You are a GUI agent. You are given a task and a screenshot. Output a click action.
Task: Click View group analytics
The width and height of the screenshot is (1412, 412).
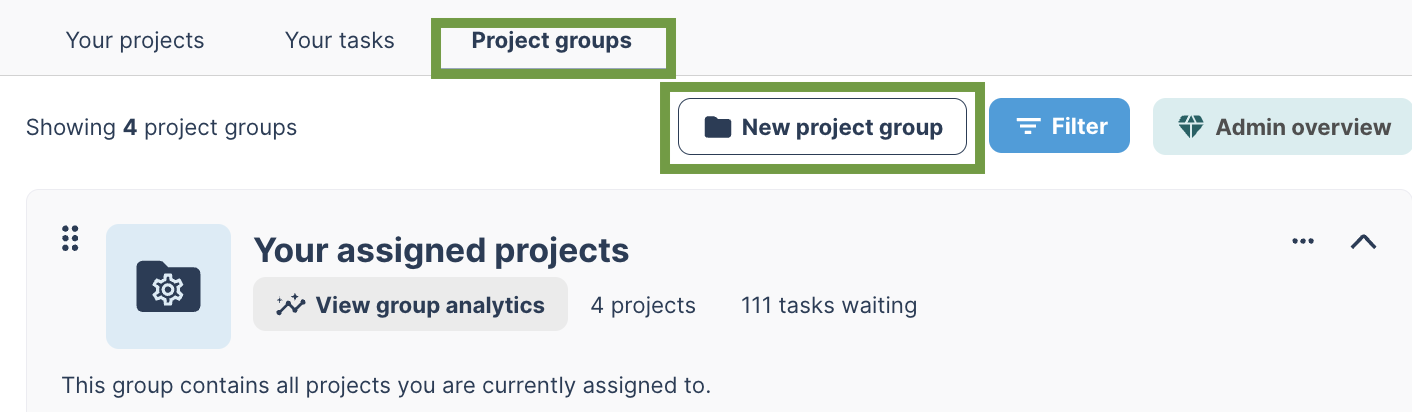pos(410,305)
